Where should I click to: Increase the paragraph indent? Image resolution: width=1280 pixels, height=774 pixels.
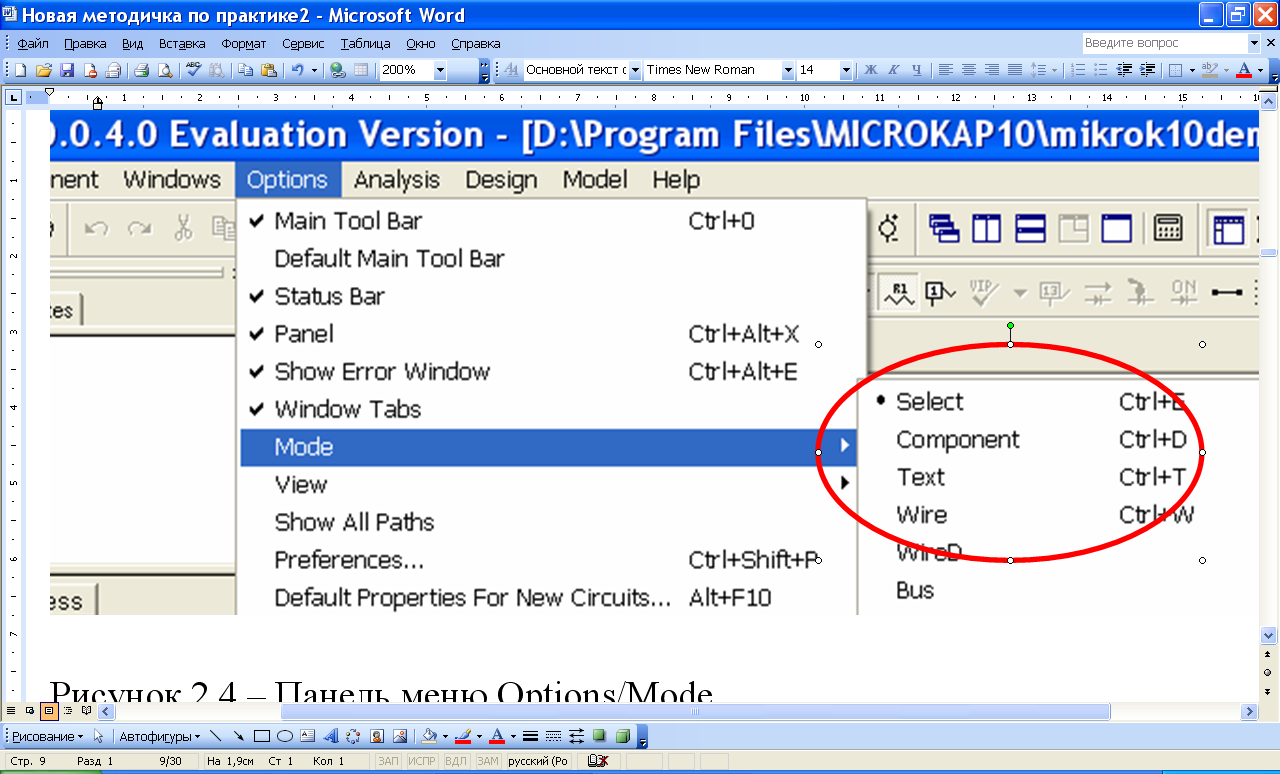click(x=1147, y=70)
